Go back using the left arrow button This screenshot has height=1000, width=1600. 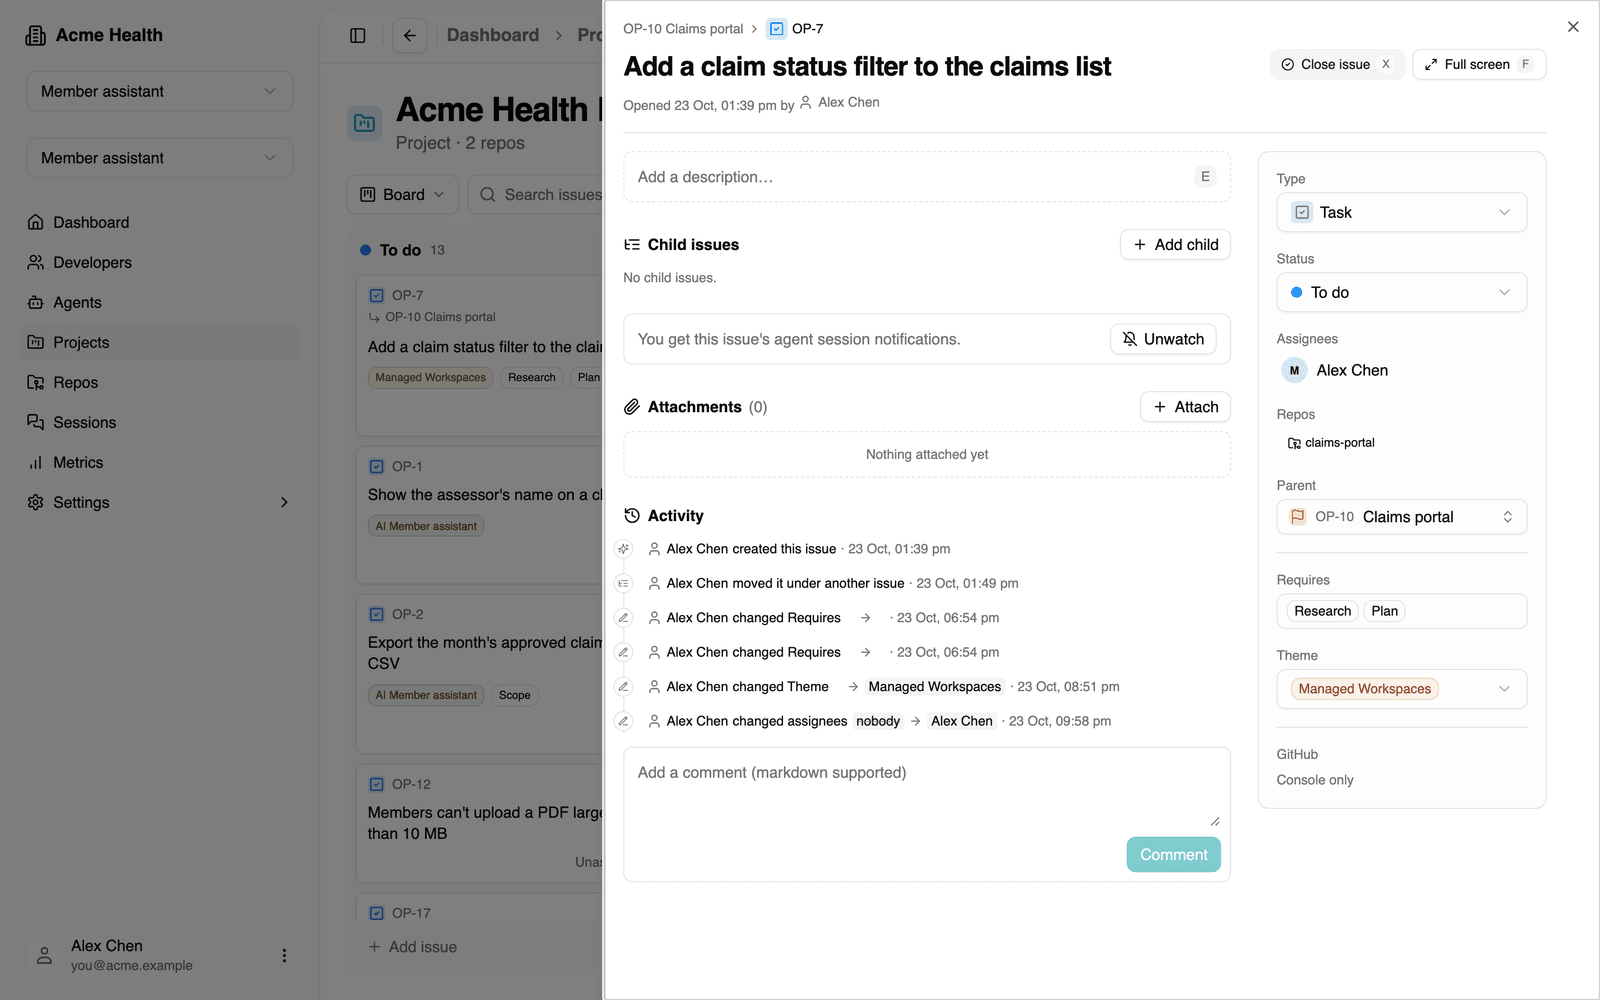click(410, 35)
